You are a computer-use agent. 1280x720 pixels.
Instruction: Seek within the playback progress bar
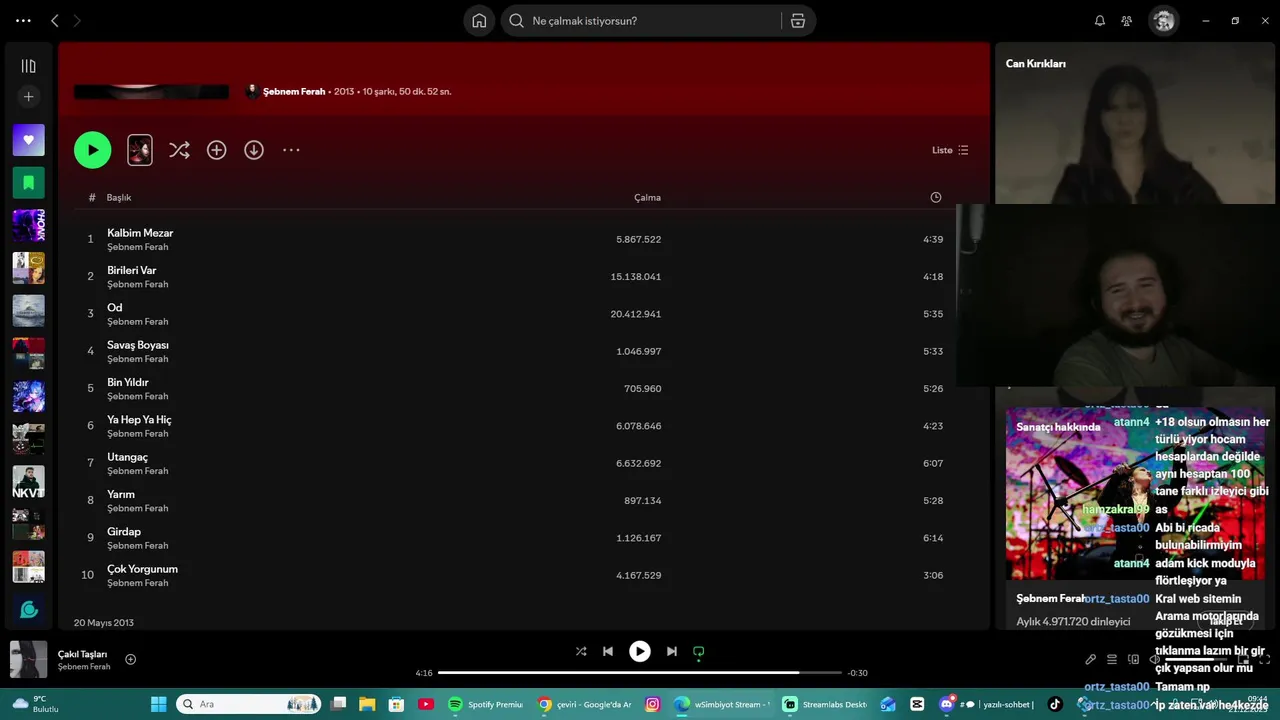[x=640, y=673]
